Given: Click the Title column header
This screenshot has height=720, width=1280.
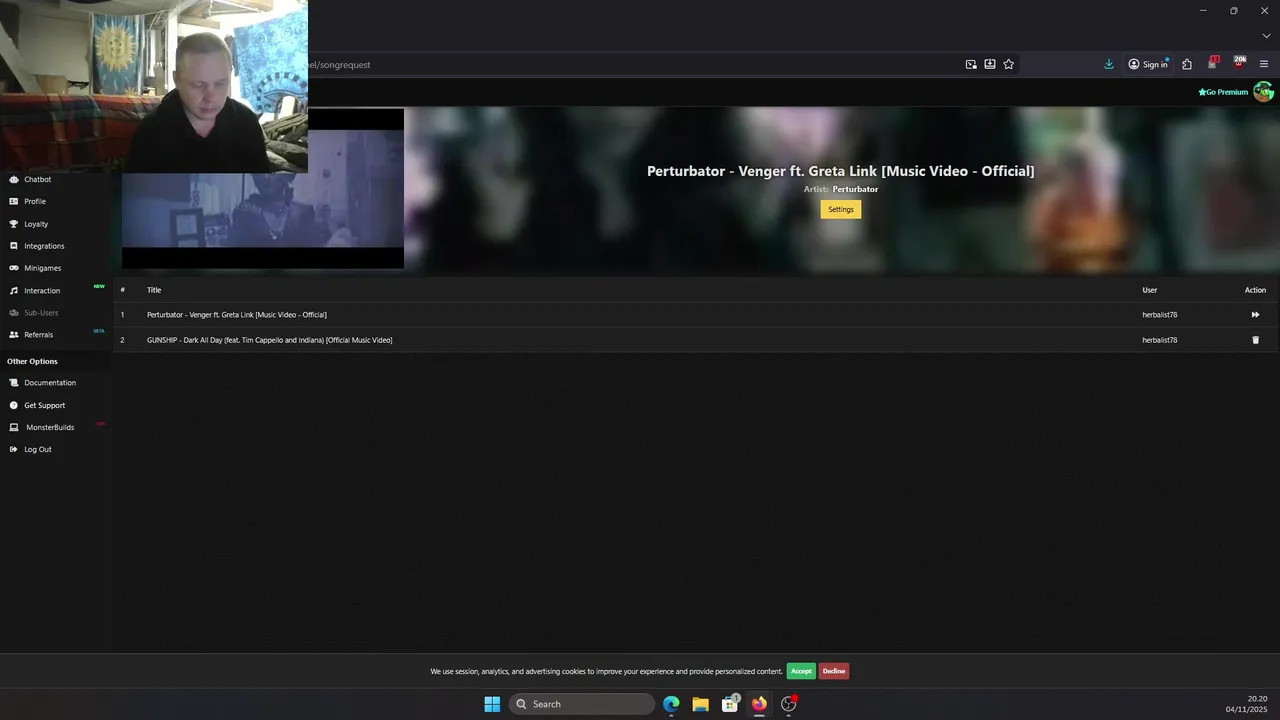Looking at the screenshot, I should point(154,290).
